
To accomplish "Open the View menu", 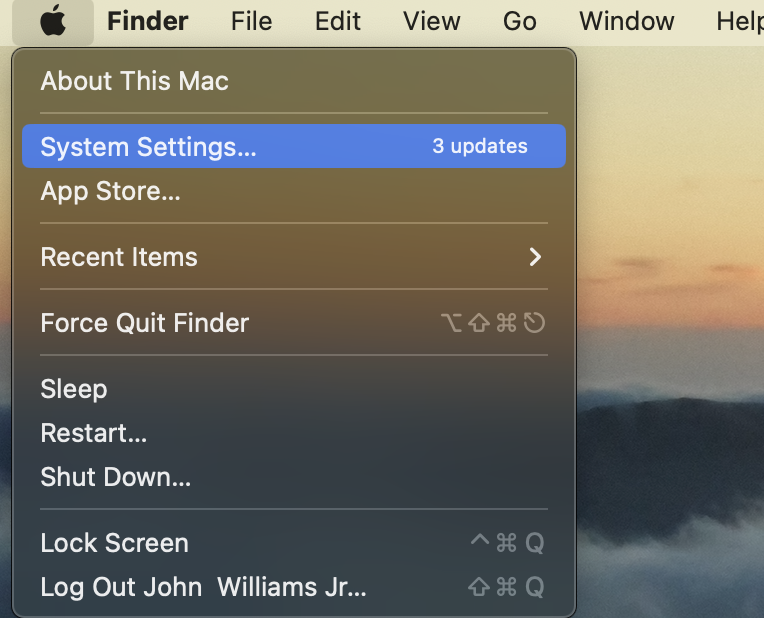I will pyautogui.click(x=431, y=21).
